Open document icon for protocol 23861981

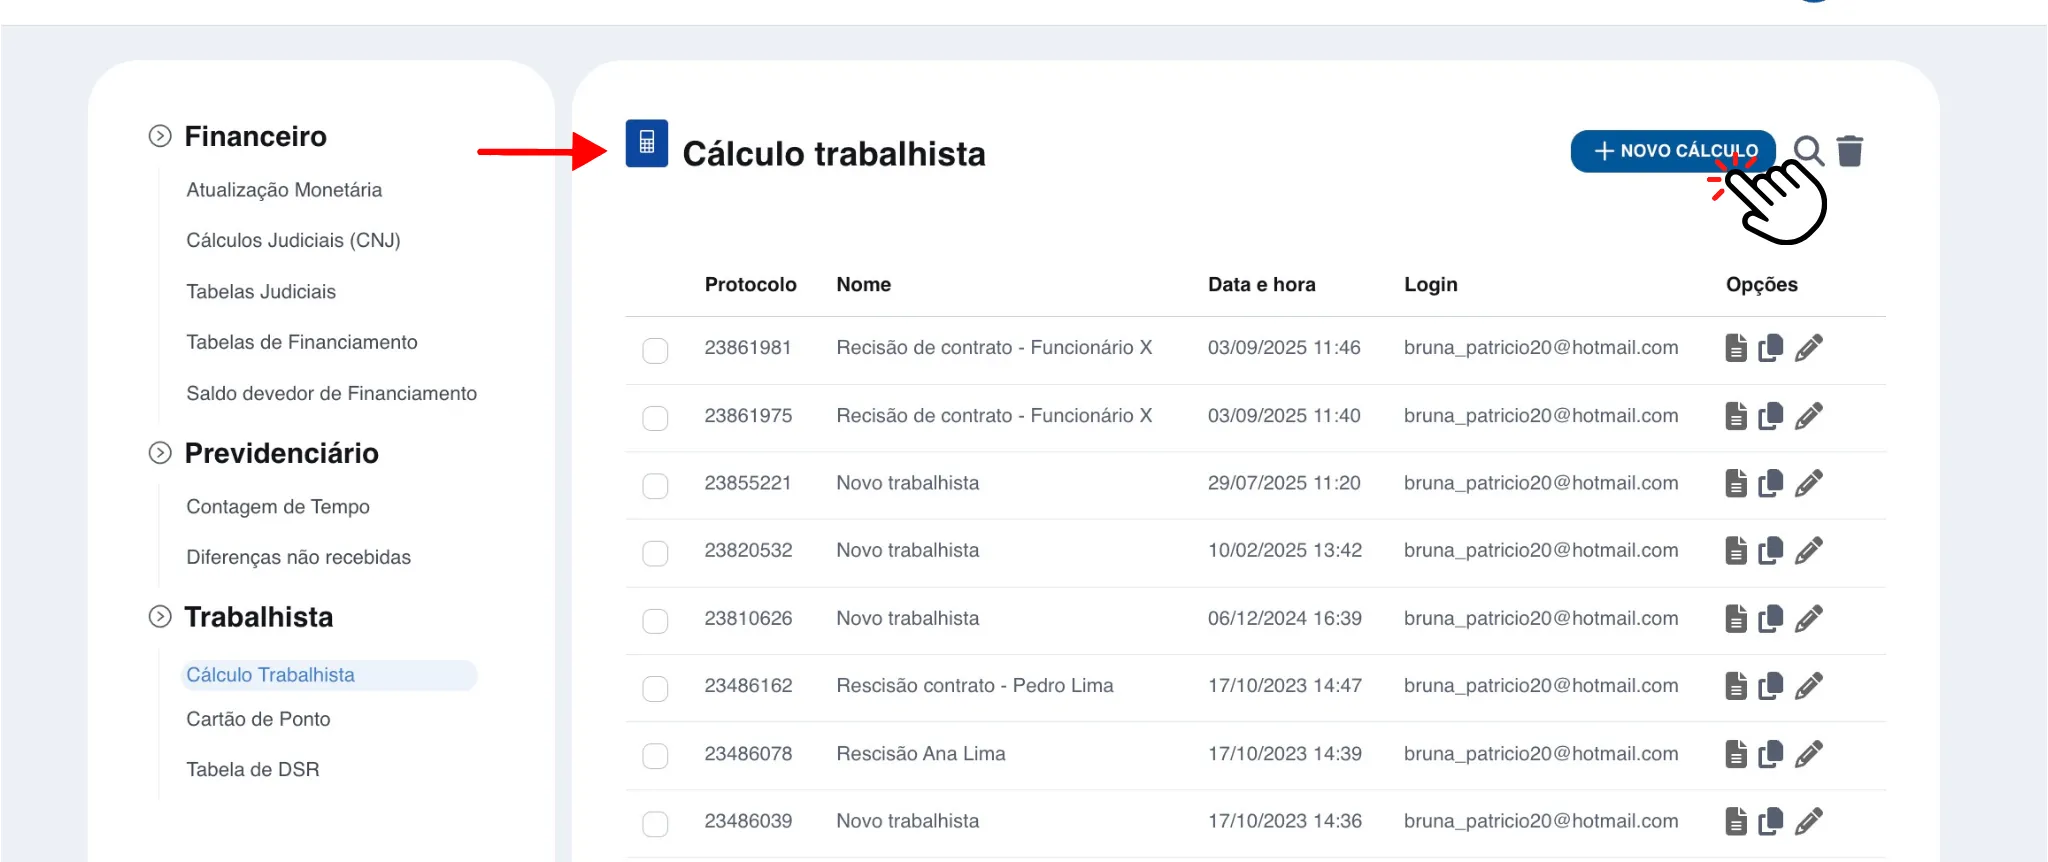click(x=1736, y=348)
